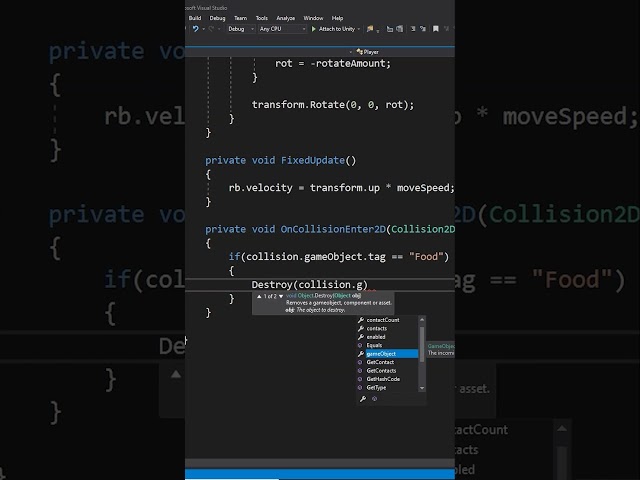Open the Debug menu
This screenshot has height=480, width=640.
(x=217, y=18)
